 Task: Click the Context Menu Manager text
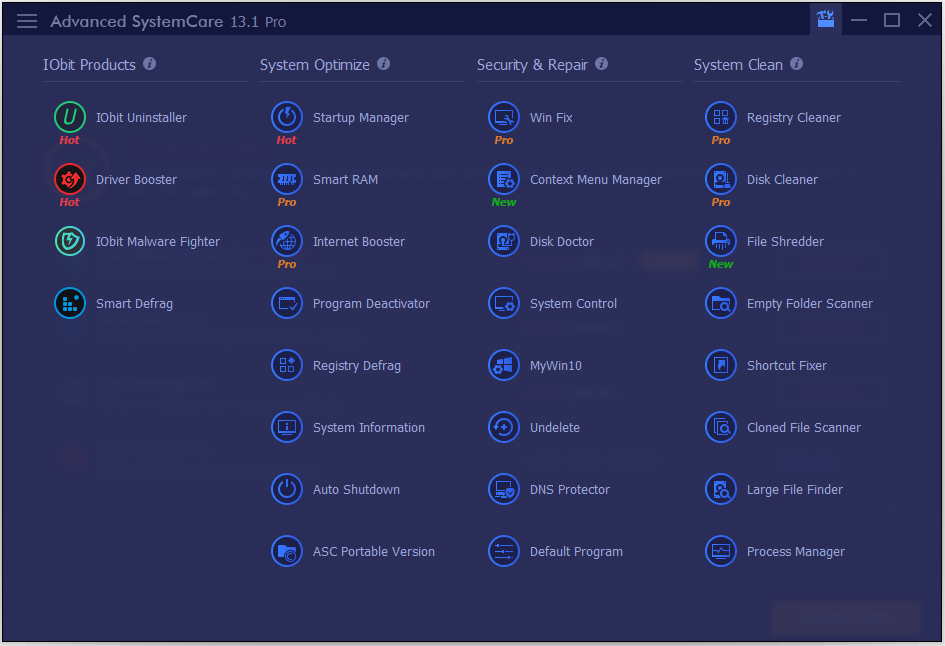click(595, 180)
